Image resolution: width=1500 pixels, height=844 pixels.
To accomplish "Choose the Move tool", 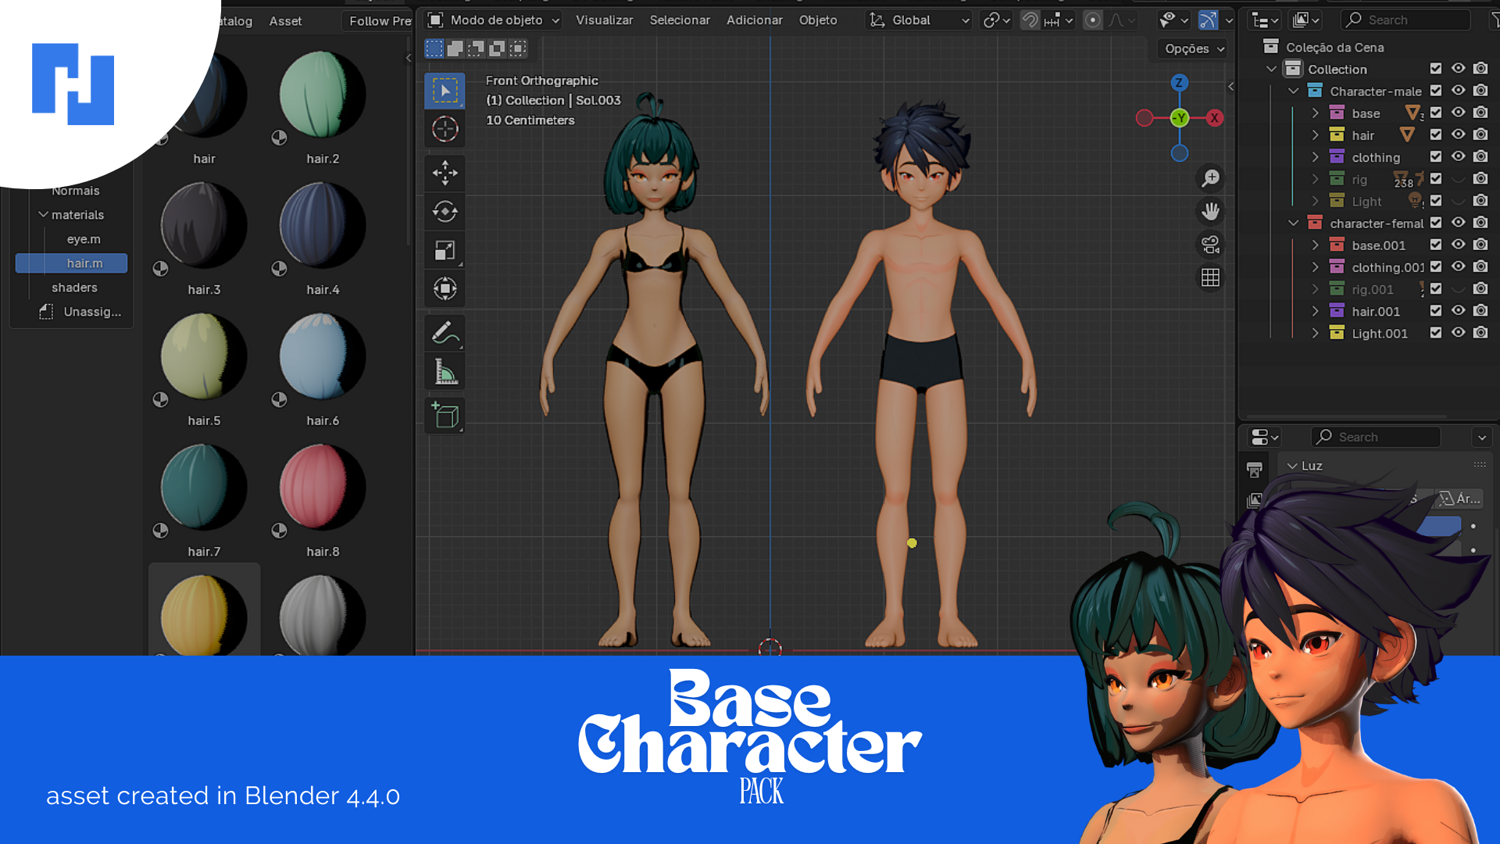I will tap(445, 172).
